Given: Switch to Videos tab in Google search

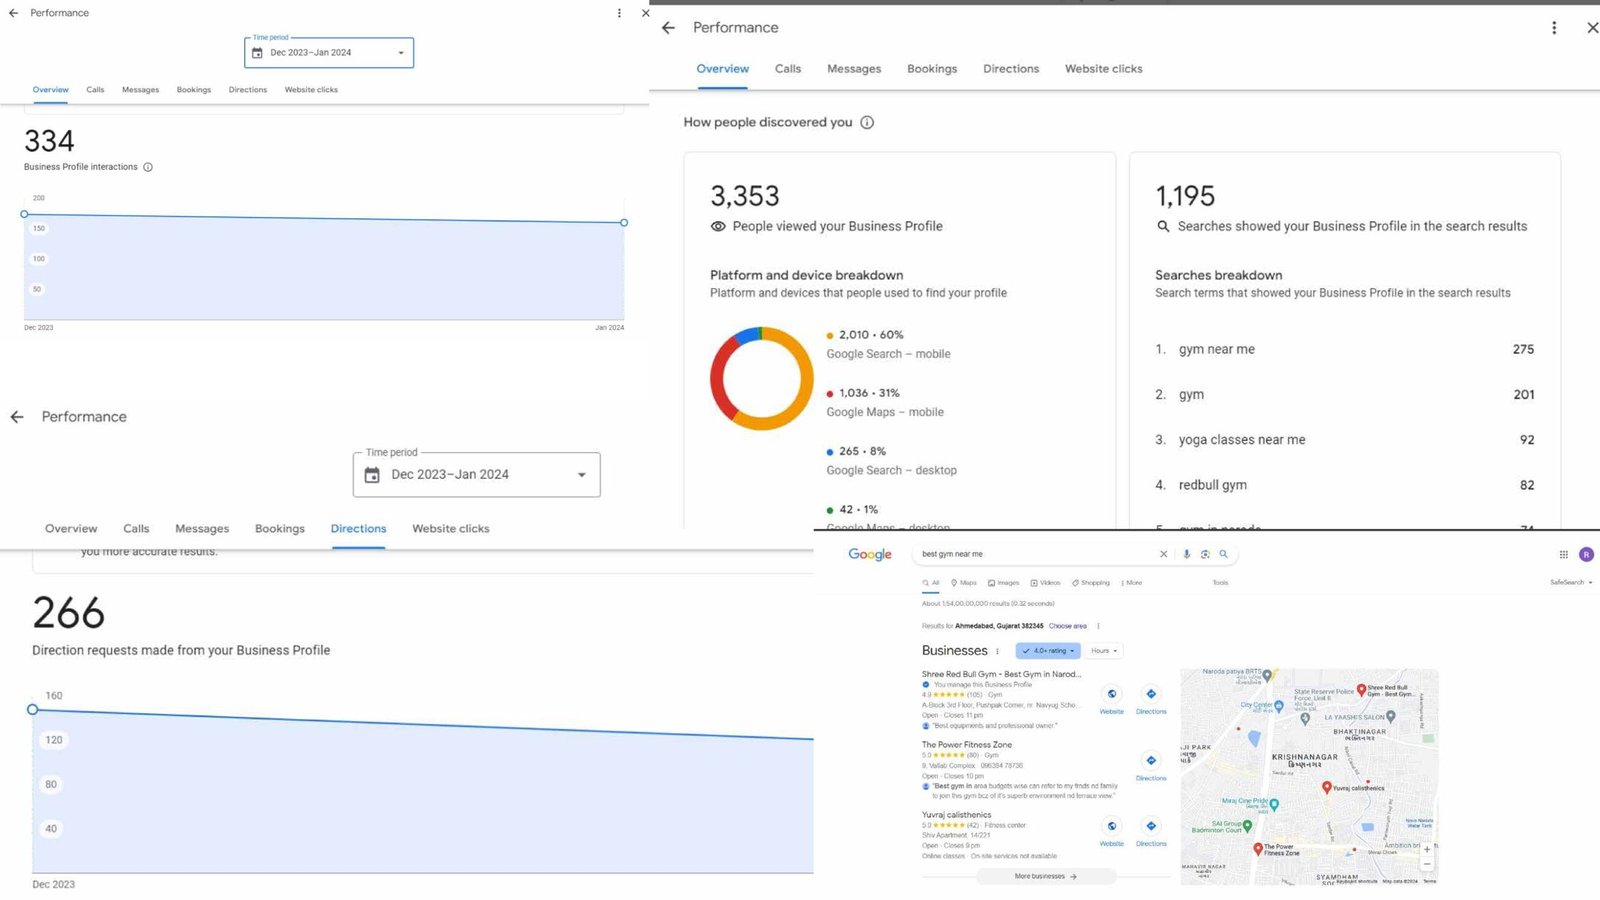Looking at the screenshot, I should pos(1046,583).
